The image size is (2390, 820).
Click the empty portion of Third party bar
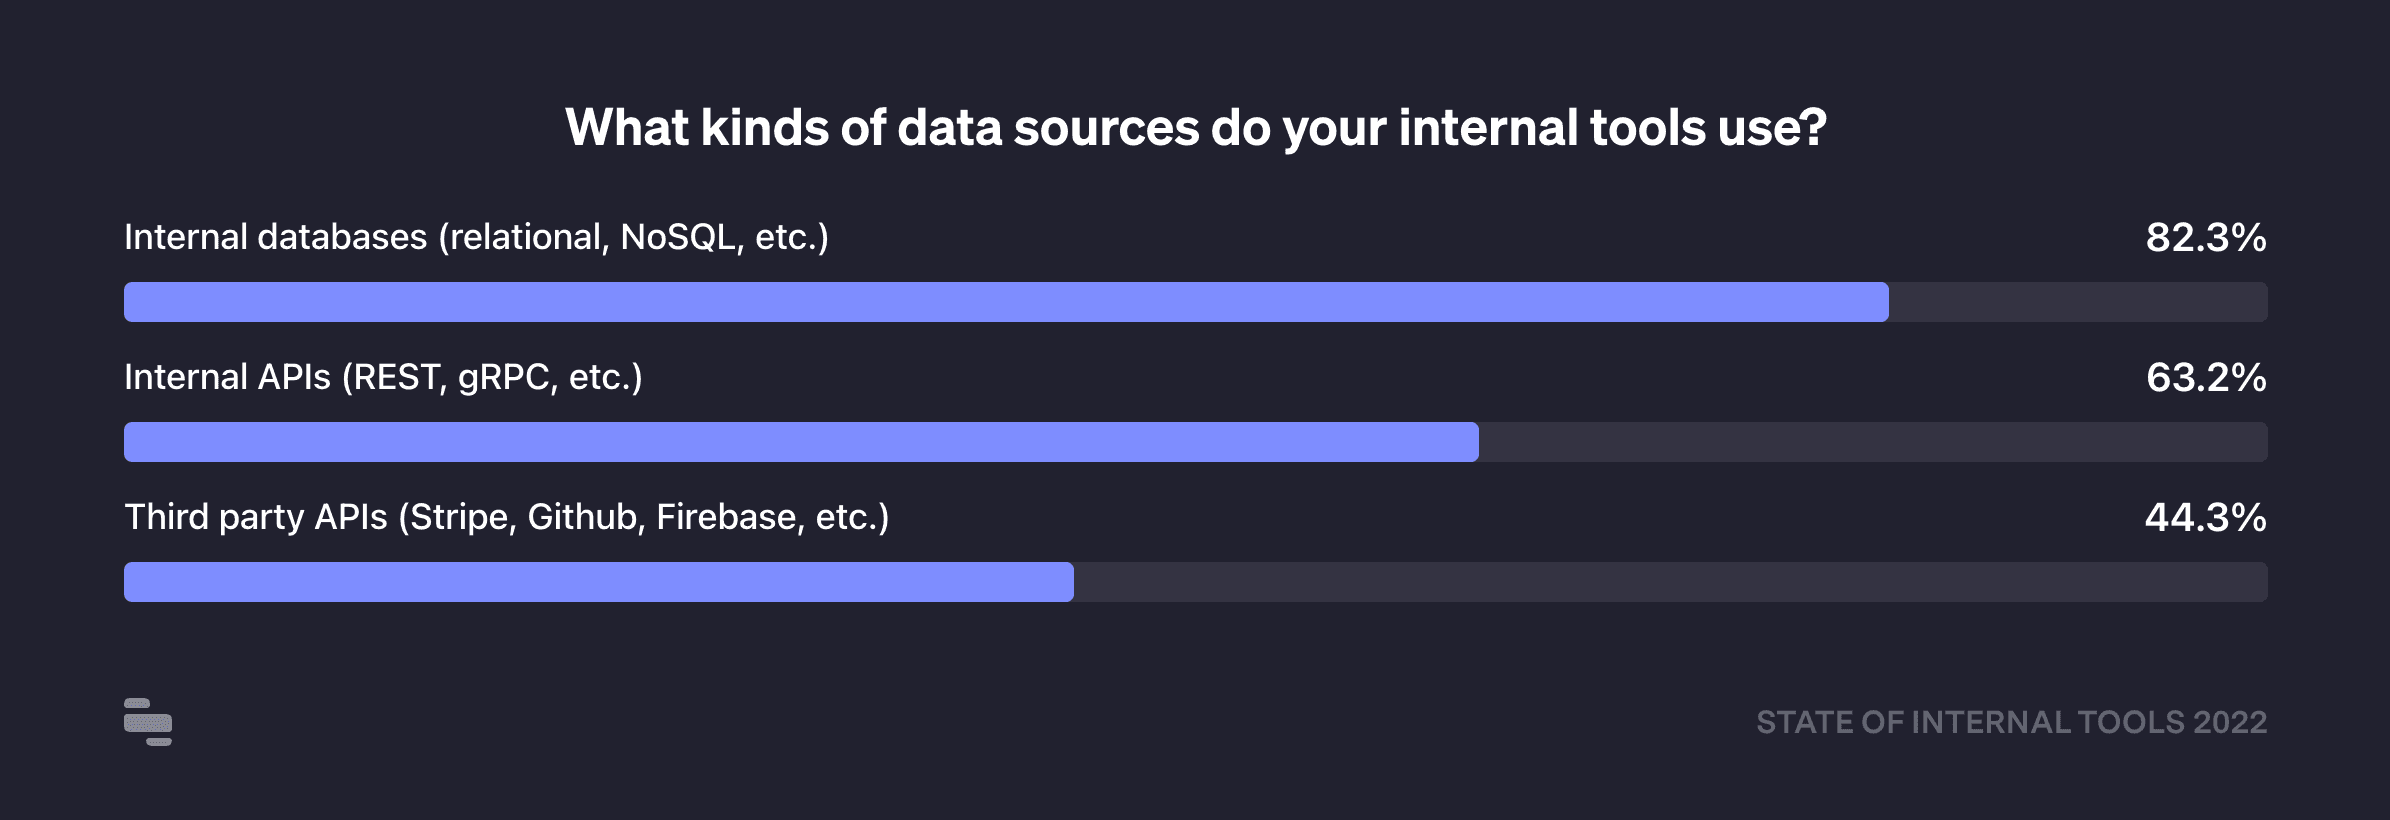coord(1670,582)
